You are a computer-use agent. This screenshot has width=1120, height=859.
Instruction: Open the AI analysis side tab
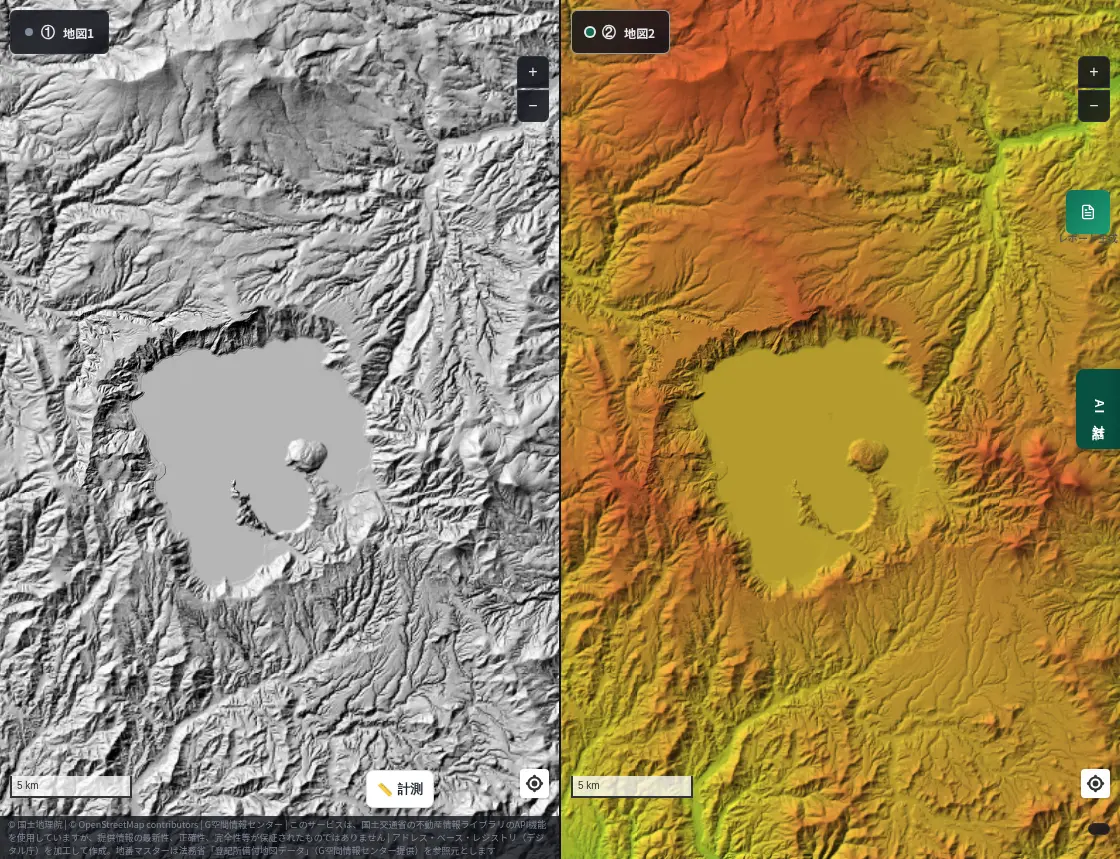[1098, 409]
